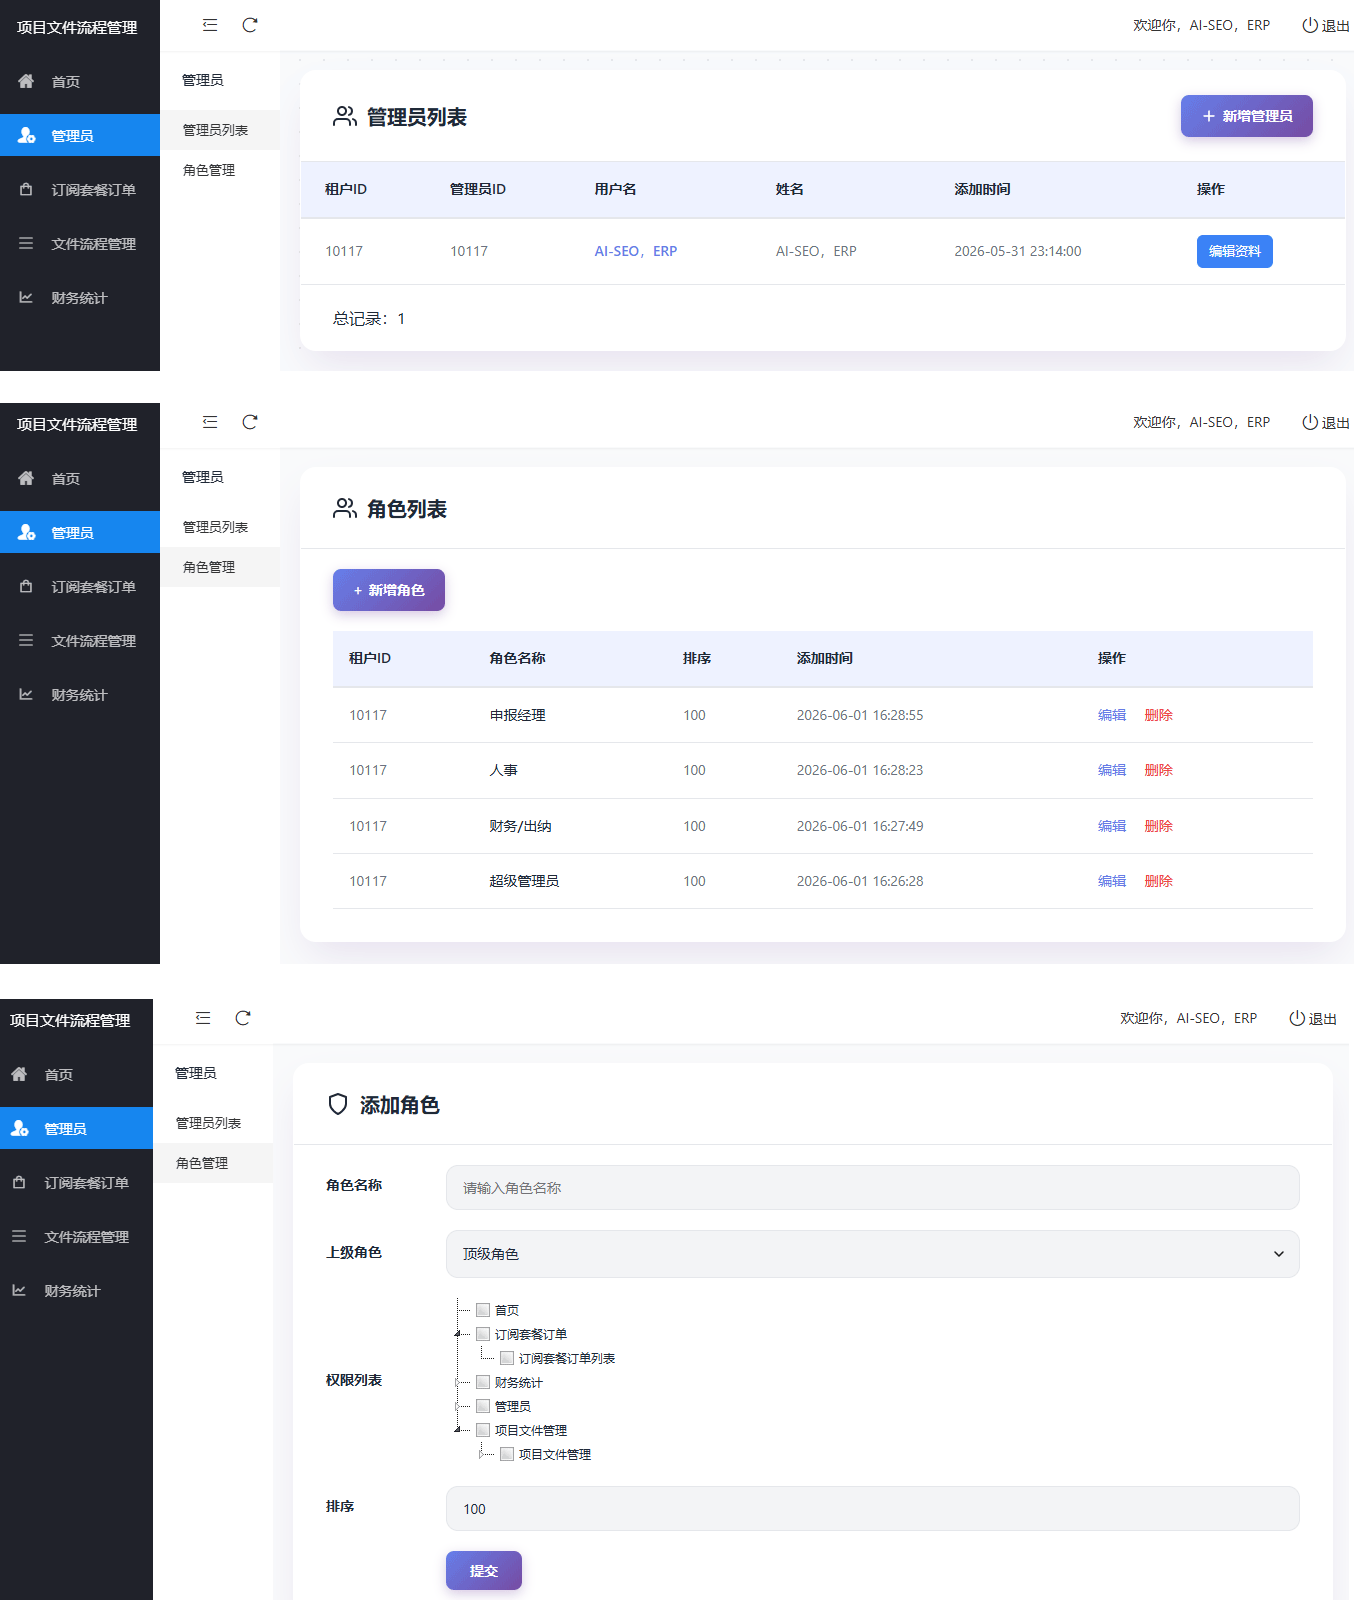Check the 订阅套餐订单 permission checkbox
Screen dimensions: 1354x1600
click(483, 1334)
